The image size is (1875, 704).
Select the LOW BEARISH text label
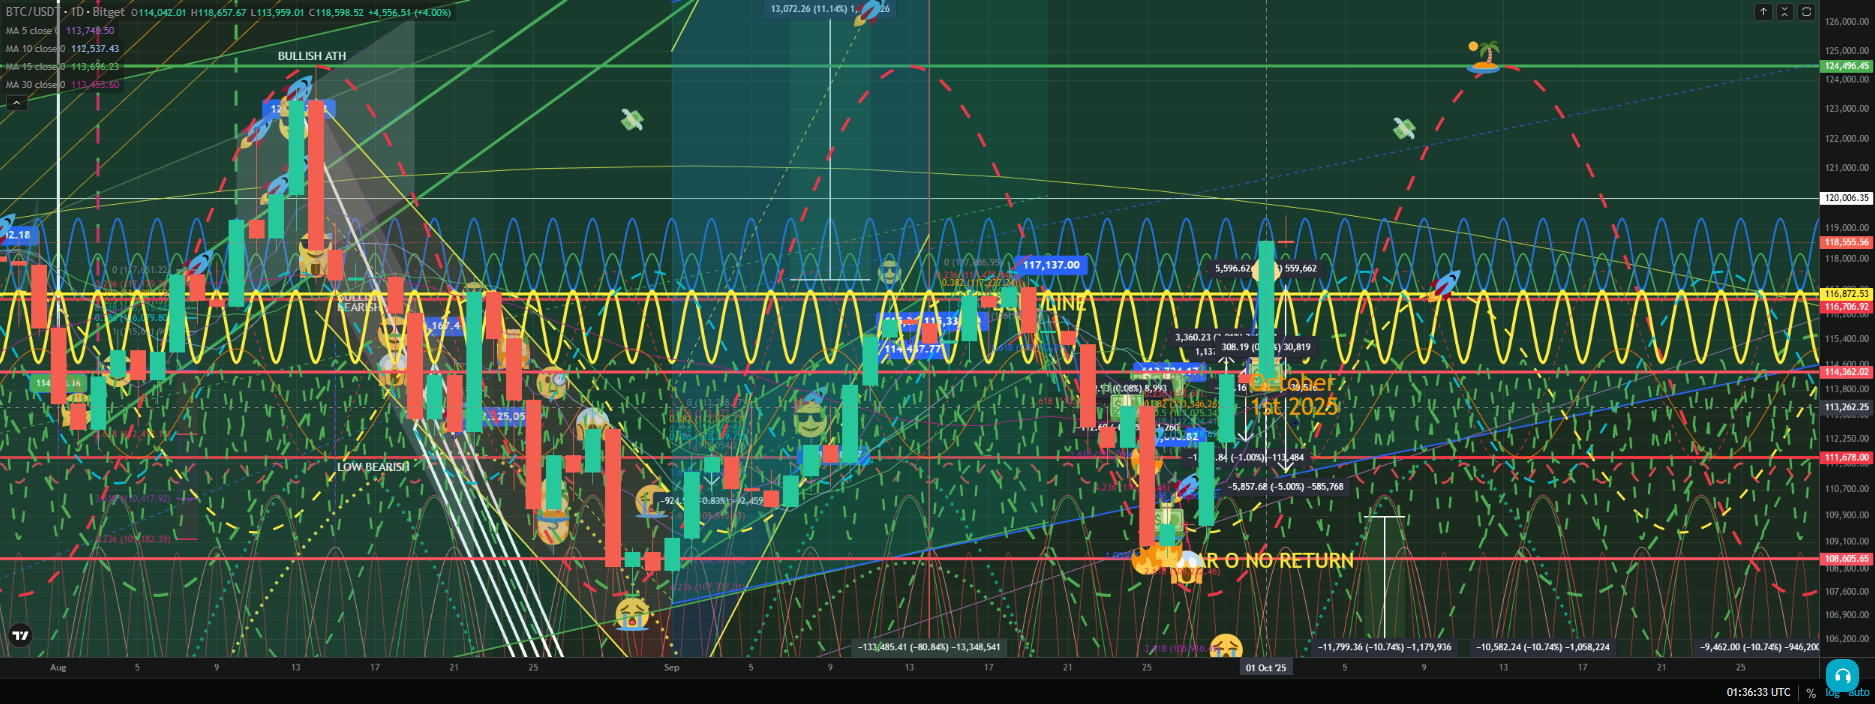click(373, 467)
